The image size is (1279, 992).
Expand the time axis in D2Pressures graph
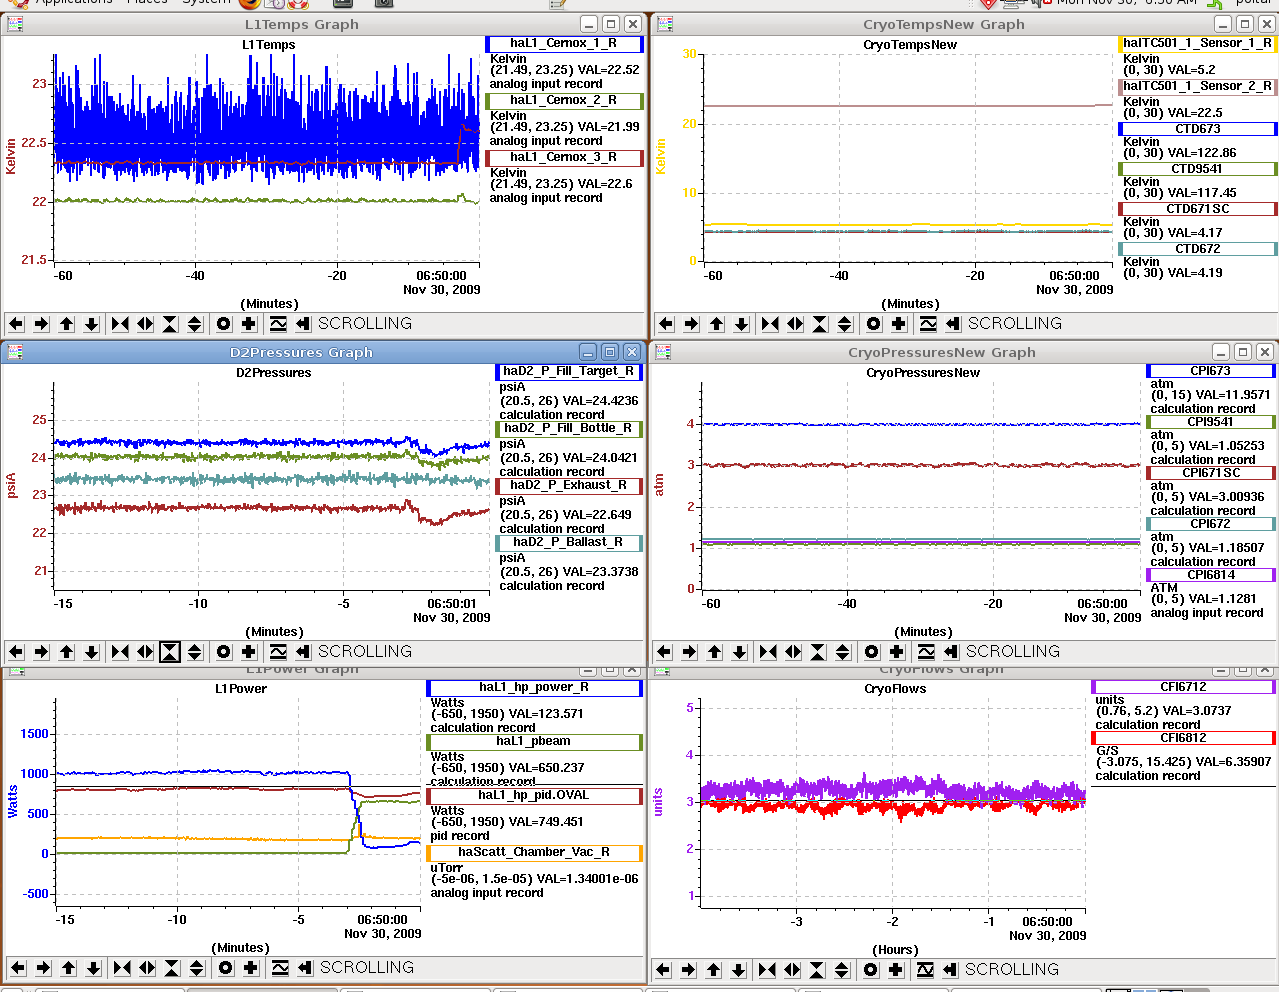(x=145, y=652)
